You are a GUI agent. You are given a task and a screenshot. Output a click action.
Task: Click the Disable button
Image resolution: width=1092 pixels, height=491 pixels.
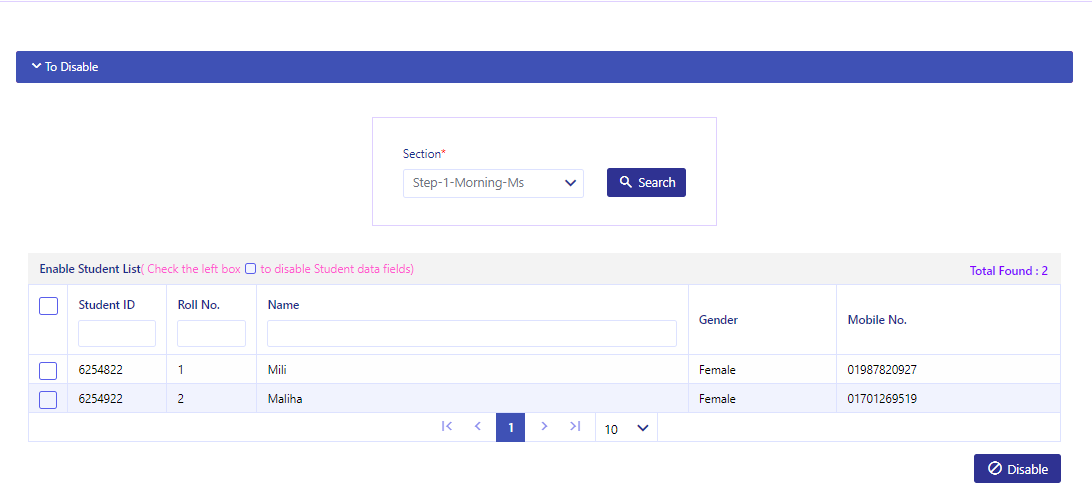1017,469
